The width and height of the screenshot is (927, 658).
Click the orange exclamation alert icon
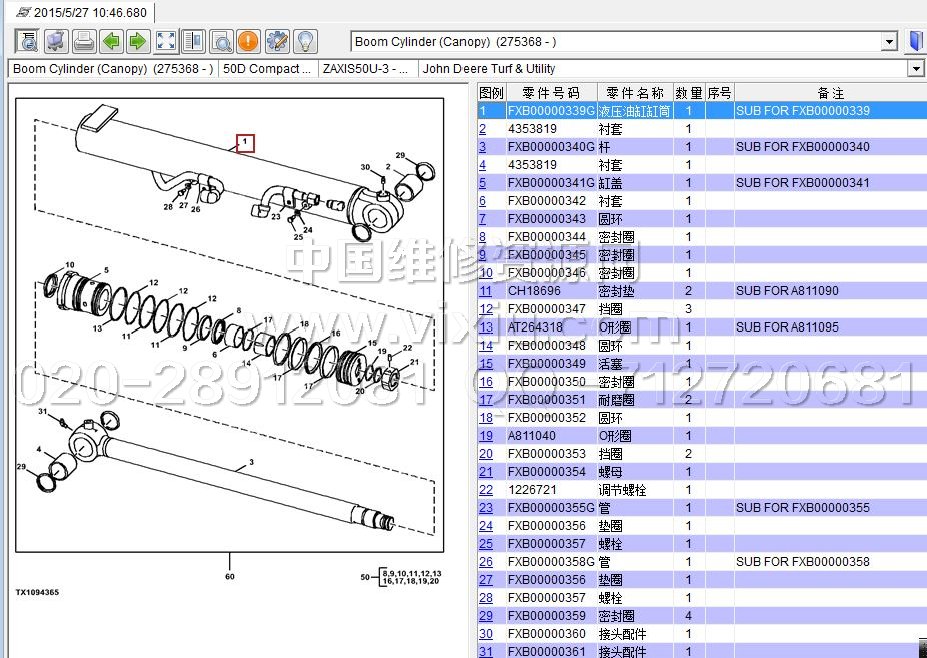(248, 41)
